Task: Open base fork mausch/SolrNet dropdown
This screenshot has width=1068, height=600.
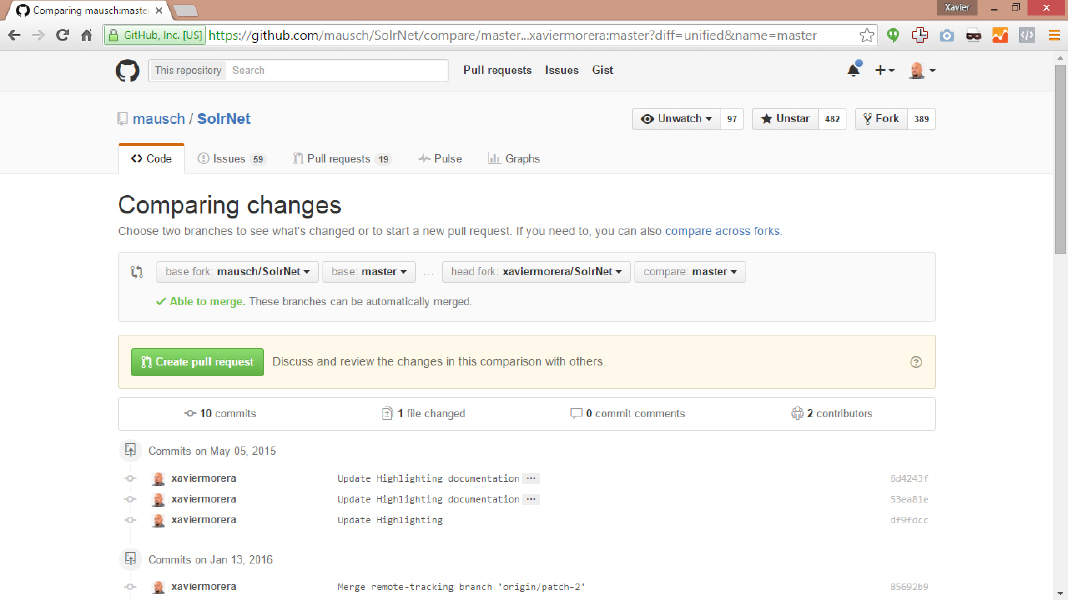Action: tap(237, 272)
